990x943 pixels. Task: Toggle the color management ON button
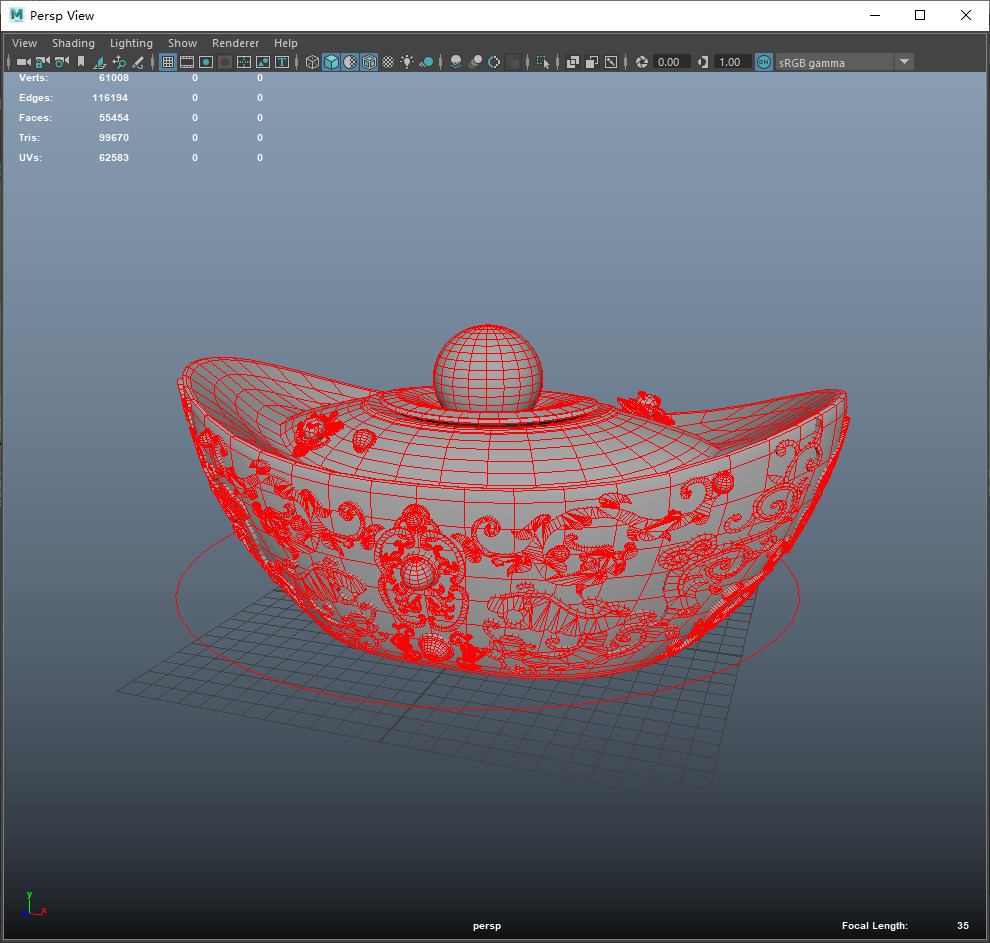pyautogui.click(x=763, y=62)
